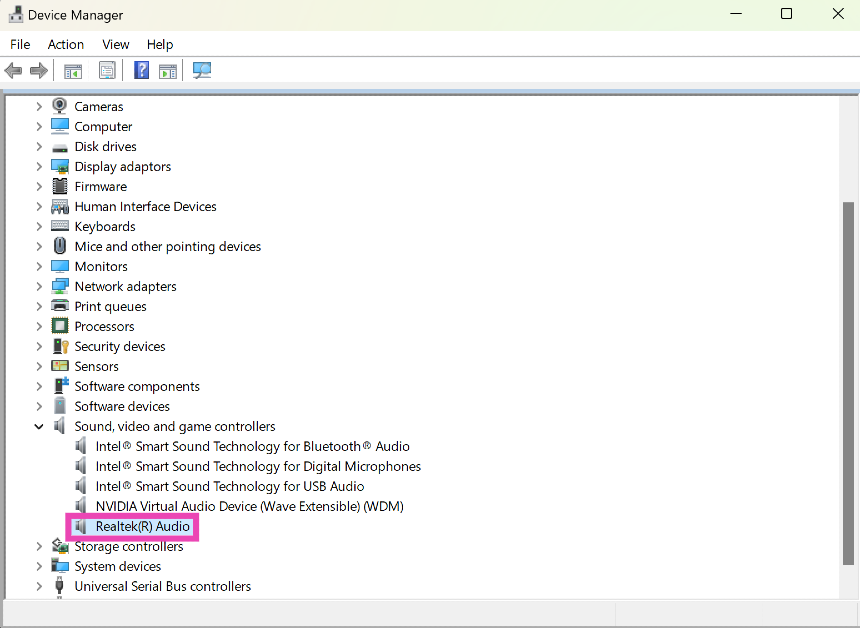The image size is (860, 628).
Task: Open the Action menu
Action: tap(66, 44)
